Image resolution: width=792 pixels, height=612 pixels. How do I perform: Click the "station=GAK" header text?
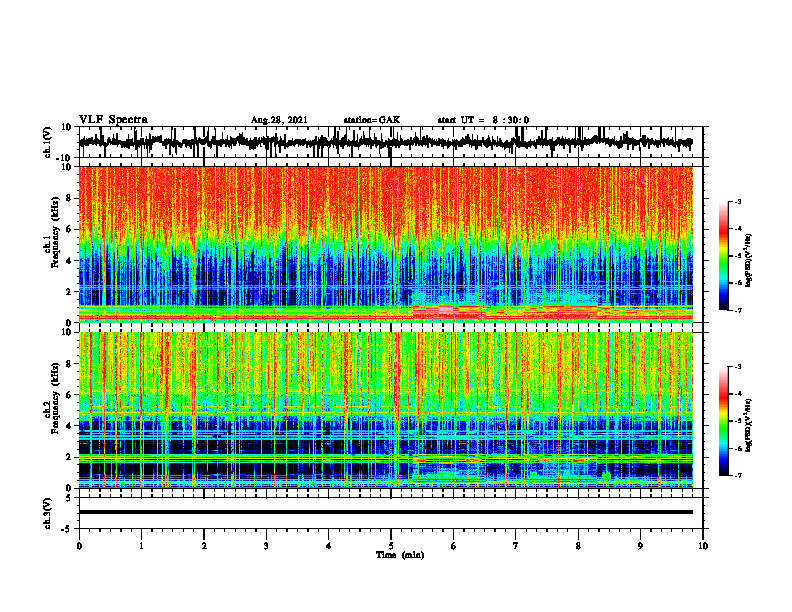click(372, 120)
